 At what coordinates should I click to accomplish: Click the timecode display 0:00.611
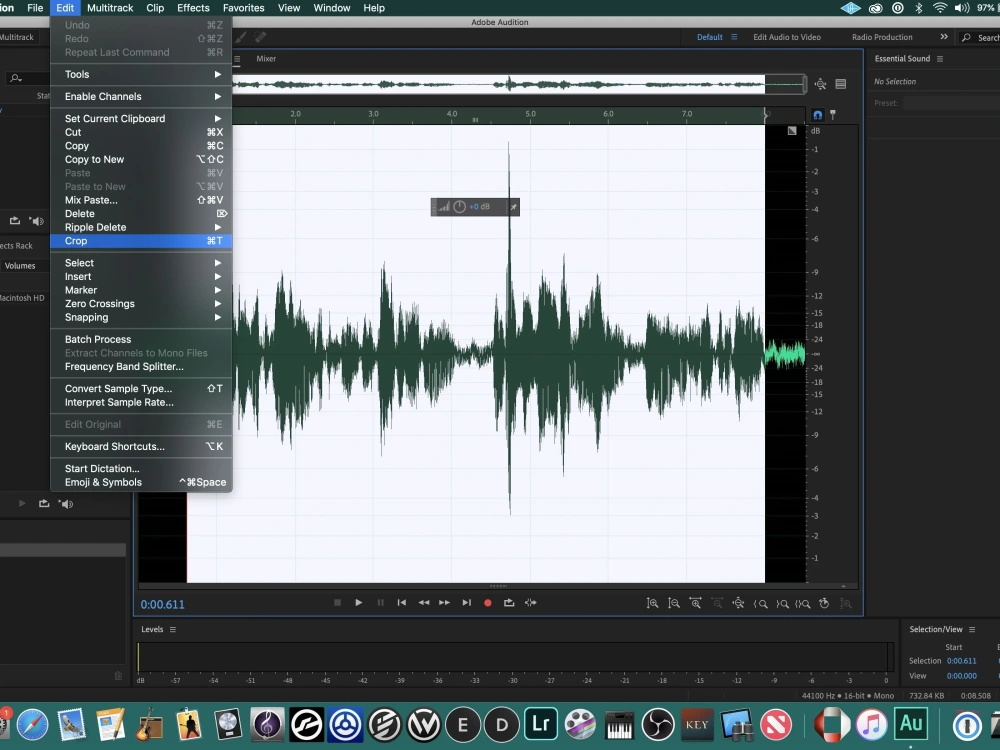[163, 605]
